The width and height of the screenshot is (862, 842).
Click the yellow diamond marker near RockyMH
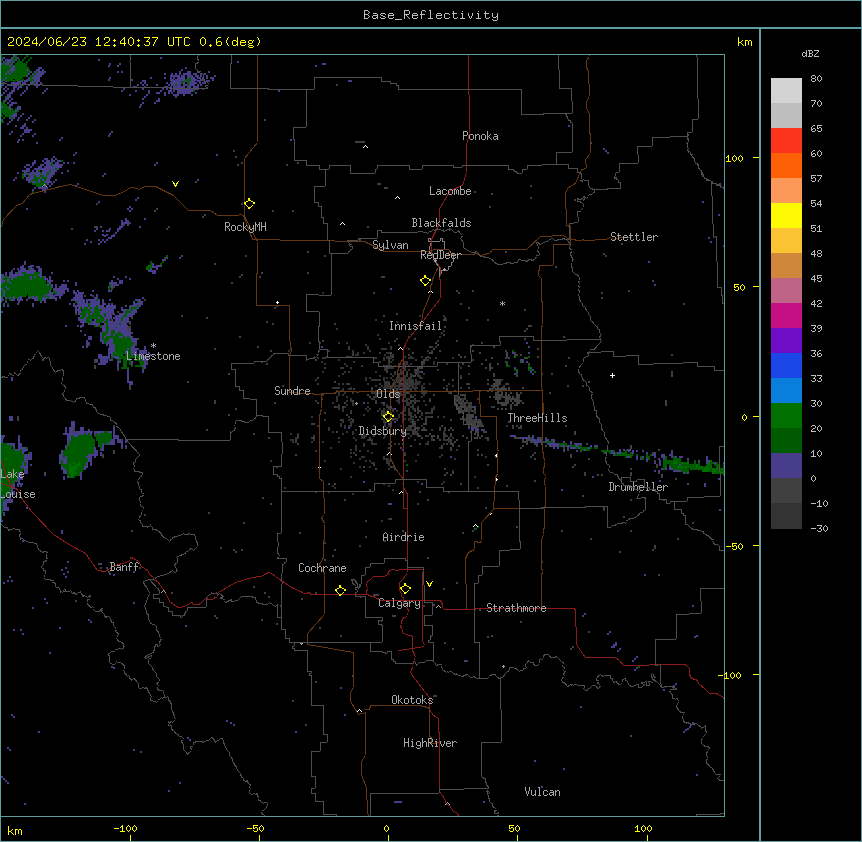click(249, 204)
